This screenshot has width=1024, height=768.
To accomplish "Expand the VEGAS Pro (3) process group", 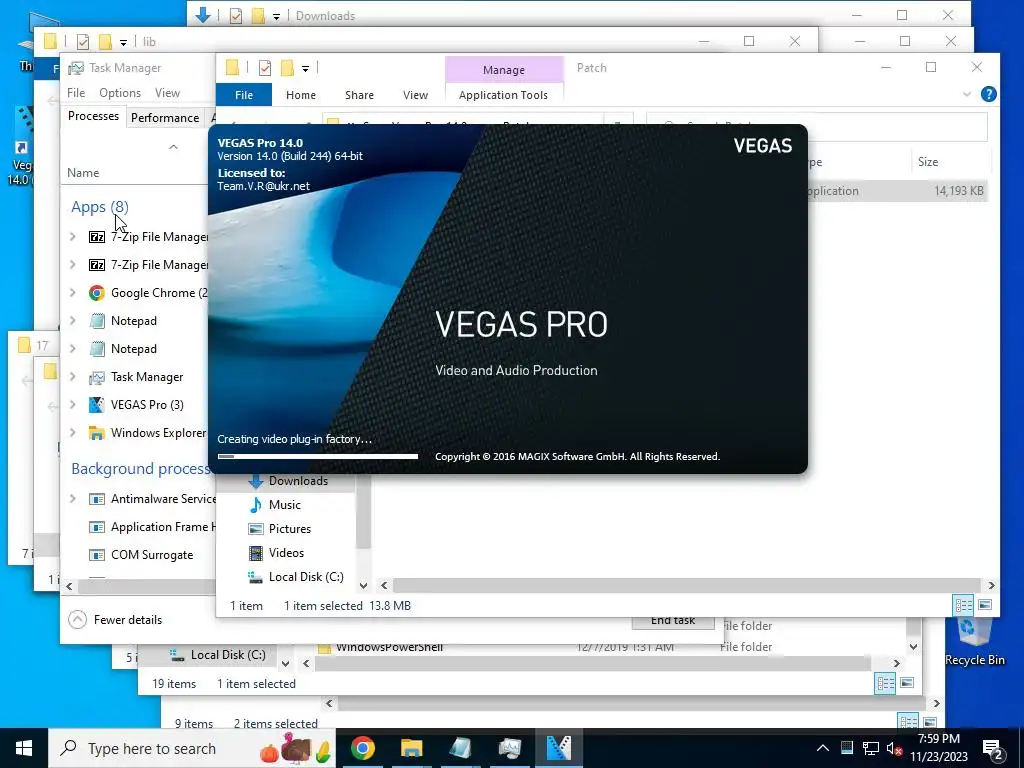I will (x=72, y=405).
